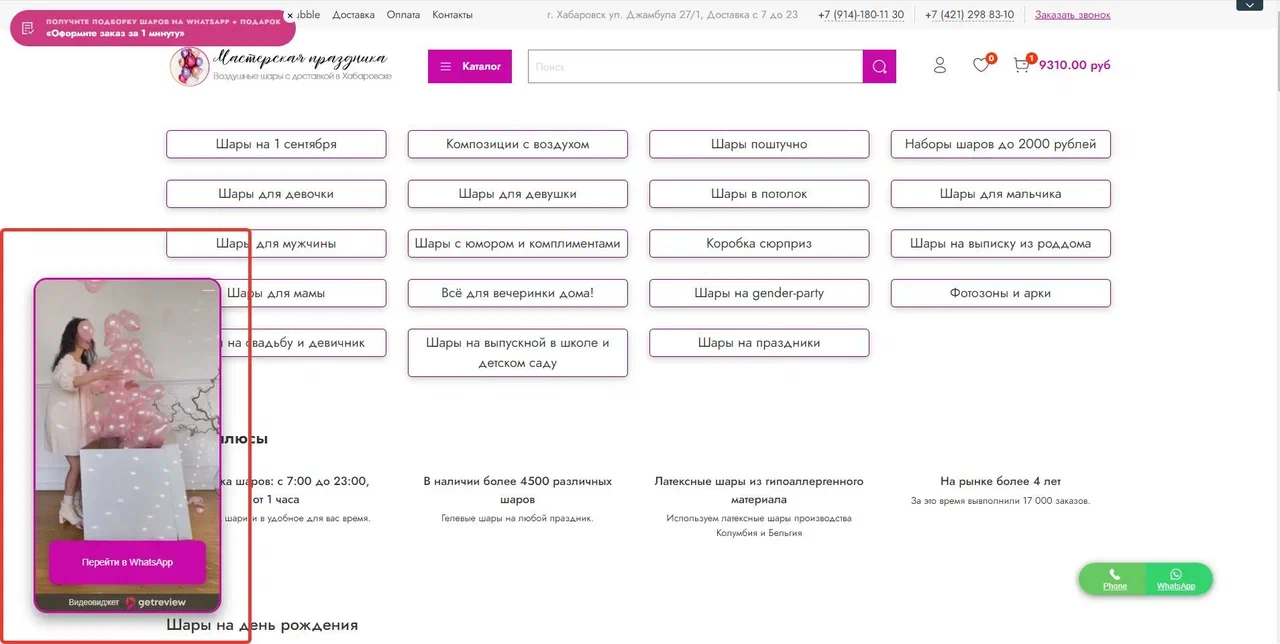Open the Контакты menu item
The width and height of the screenshot is (1280, 644).
click(x=452, y=15)
